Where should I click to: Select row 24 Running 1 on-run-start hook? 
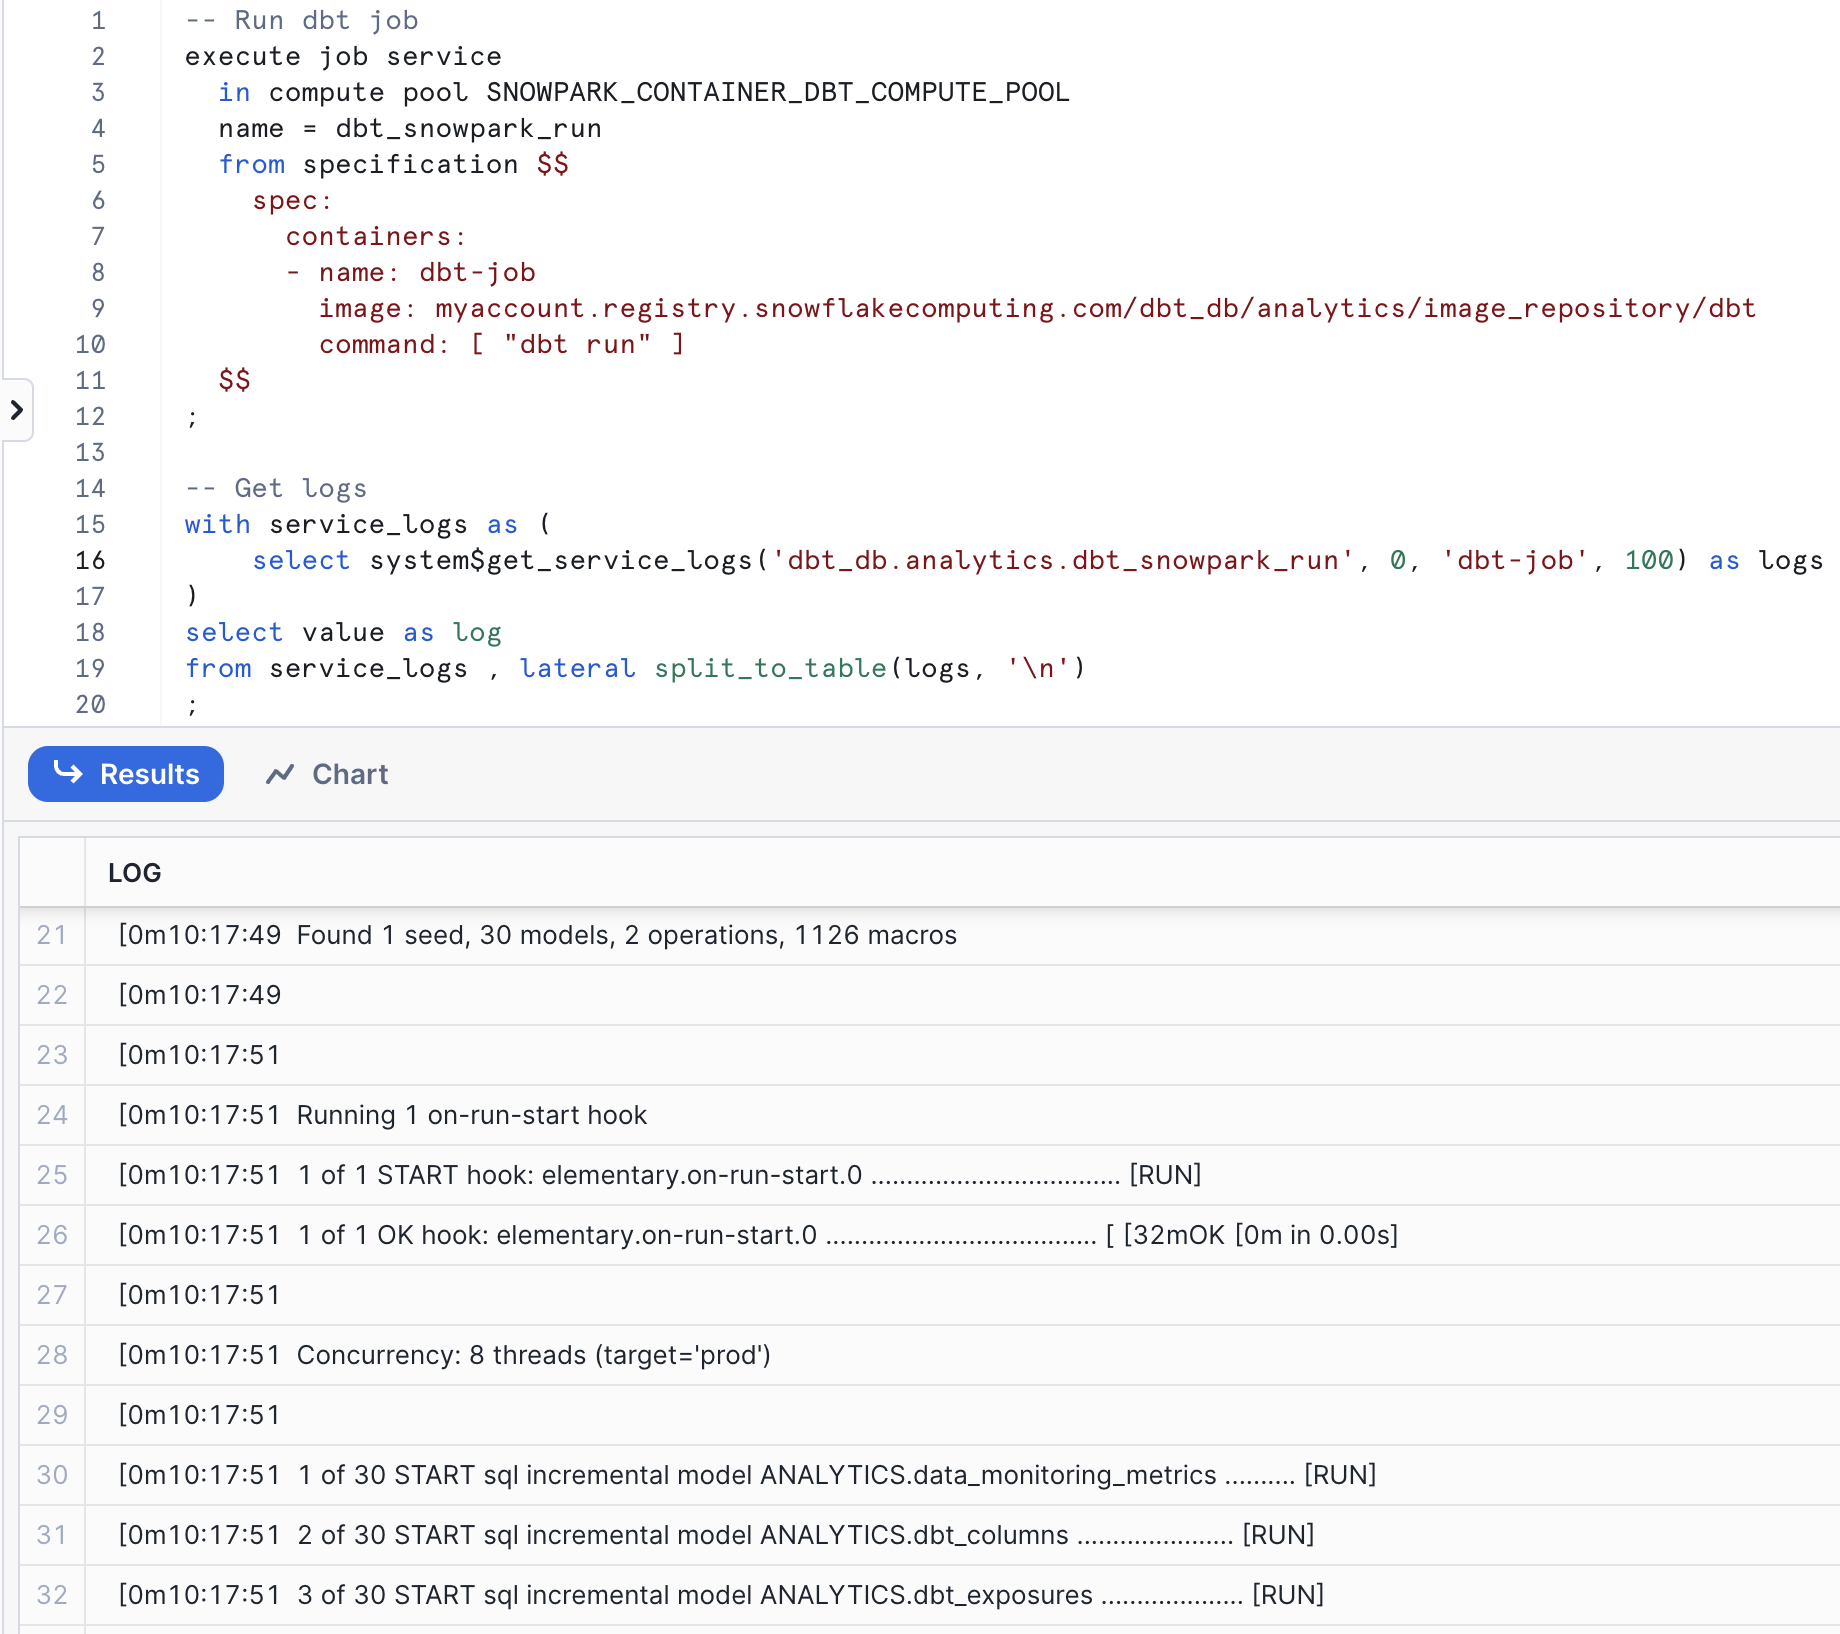930,1115
